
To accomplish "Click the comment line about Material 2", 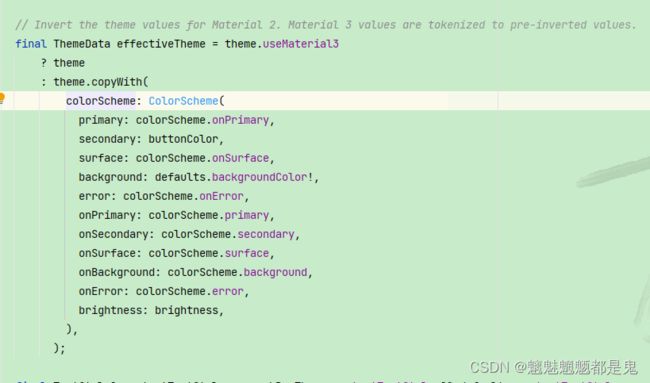I will (x=325, y=25).
